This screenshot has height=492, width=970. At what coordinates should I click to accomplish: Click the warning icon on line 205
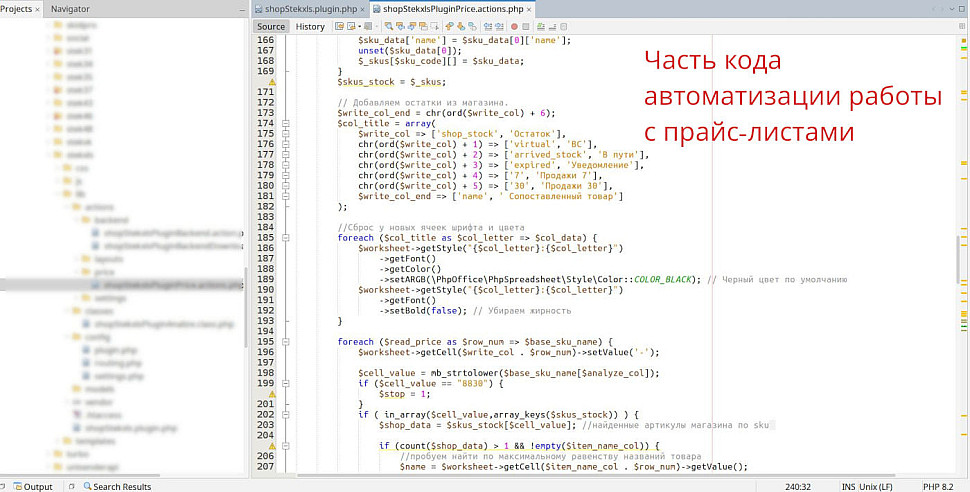pos(272,446)
